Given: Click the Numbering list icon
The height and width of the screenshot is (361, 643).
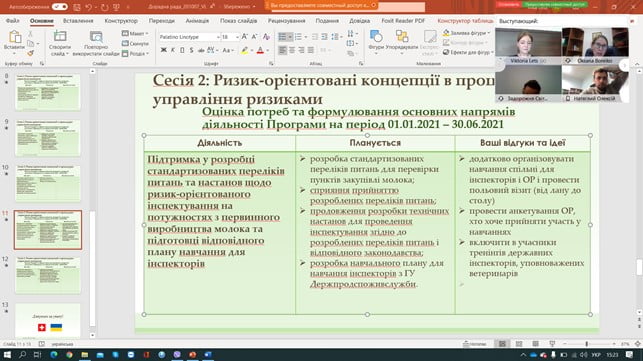Looking at the screenshot, I should [298, 37].
